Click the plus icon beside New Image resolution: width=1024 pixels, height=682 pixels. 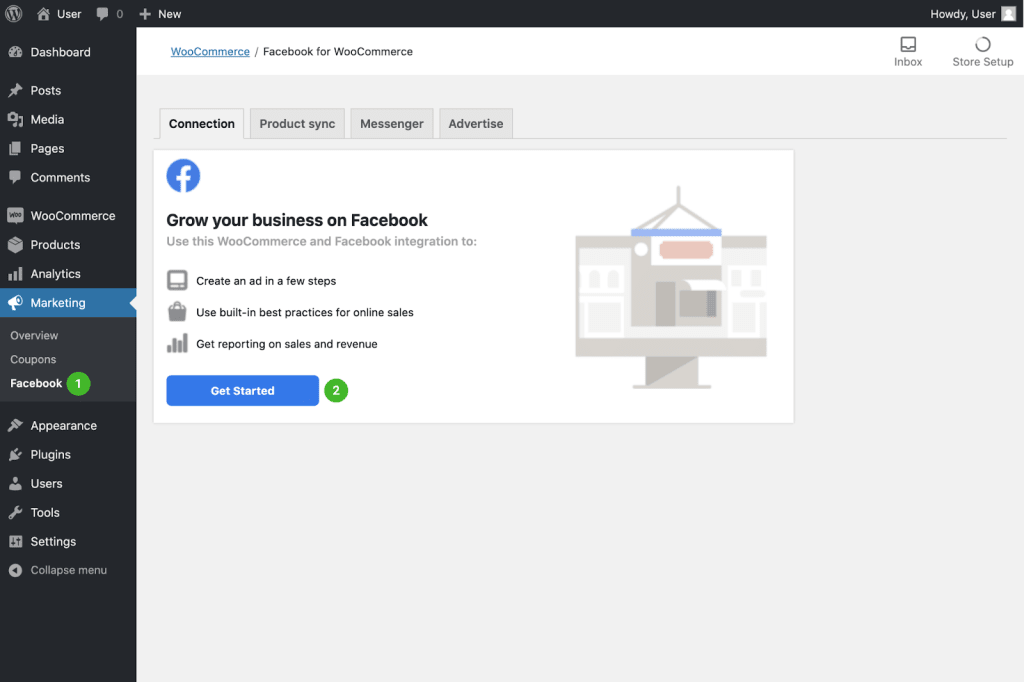click(x=145, y=14)
